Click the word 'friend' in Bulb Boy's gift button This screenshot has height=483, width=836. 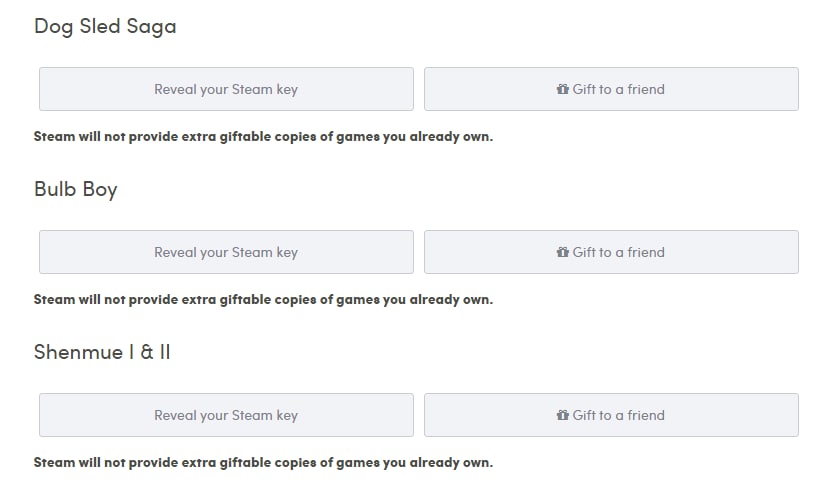646,252
